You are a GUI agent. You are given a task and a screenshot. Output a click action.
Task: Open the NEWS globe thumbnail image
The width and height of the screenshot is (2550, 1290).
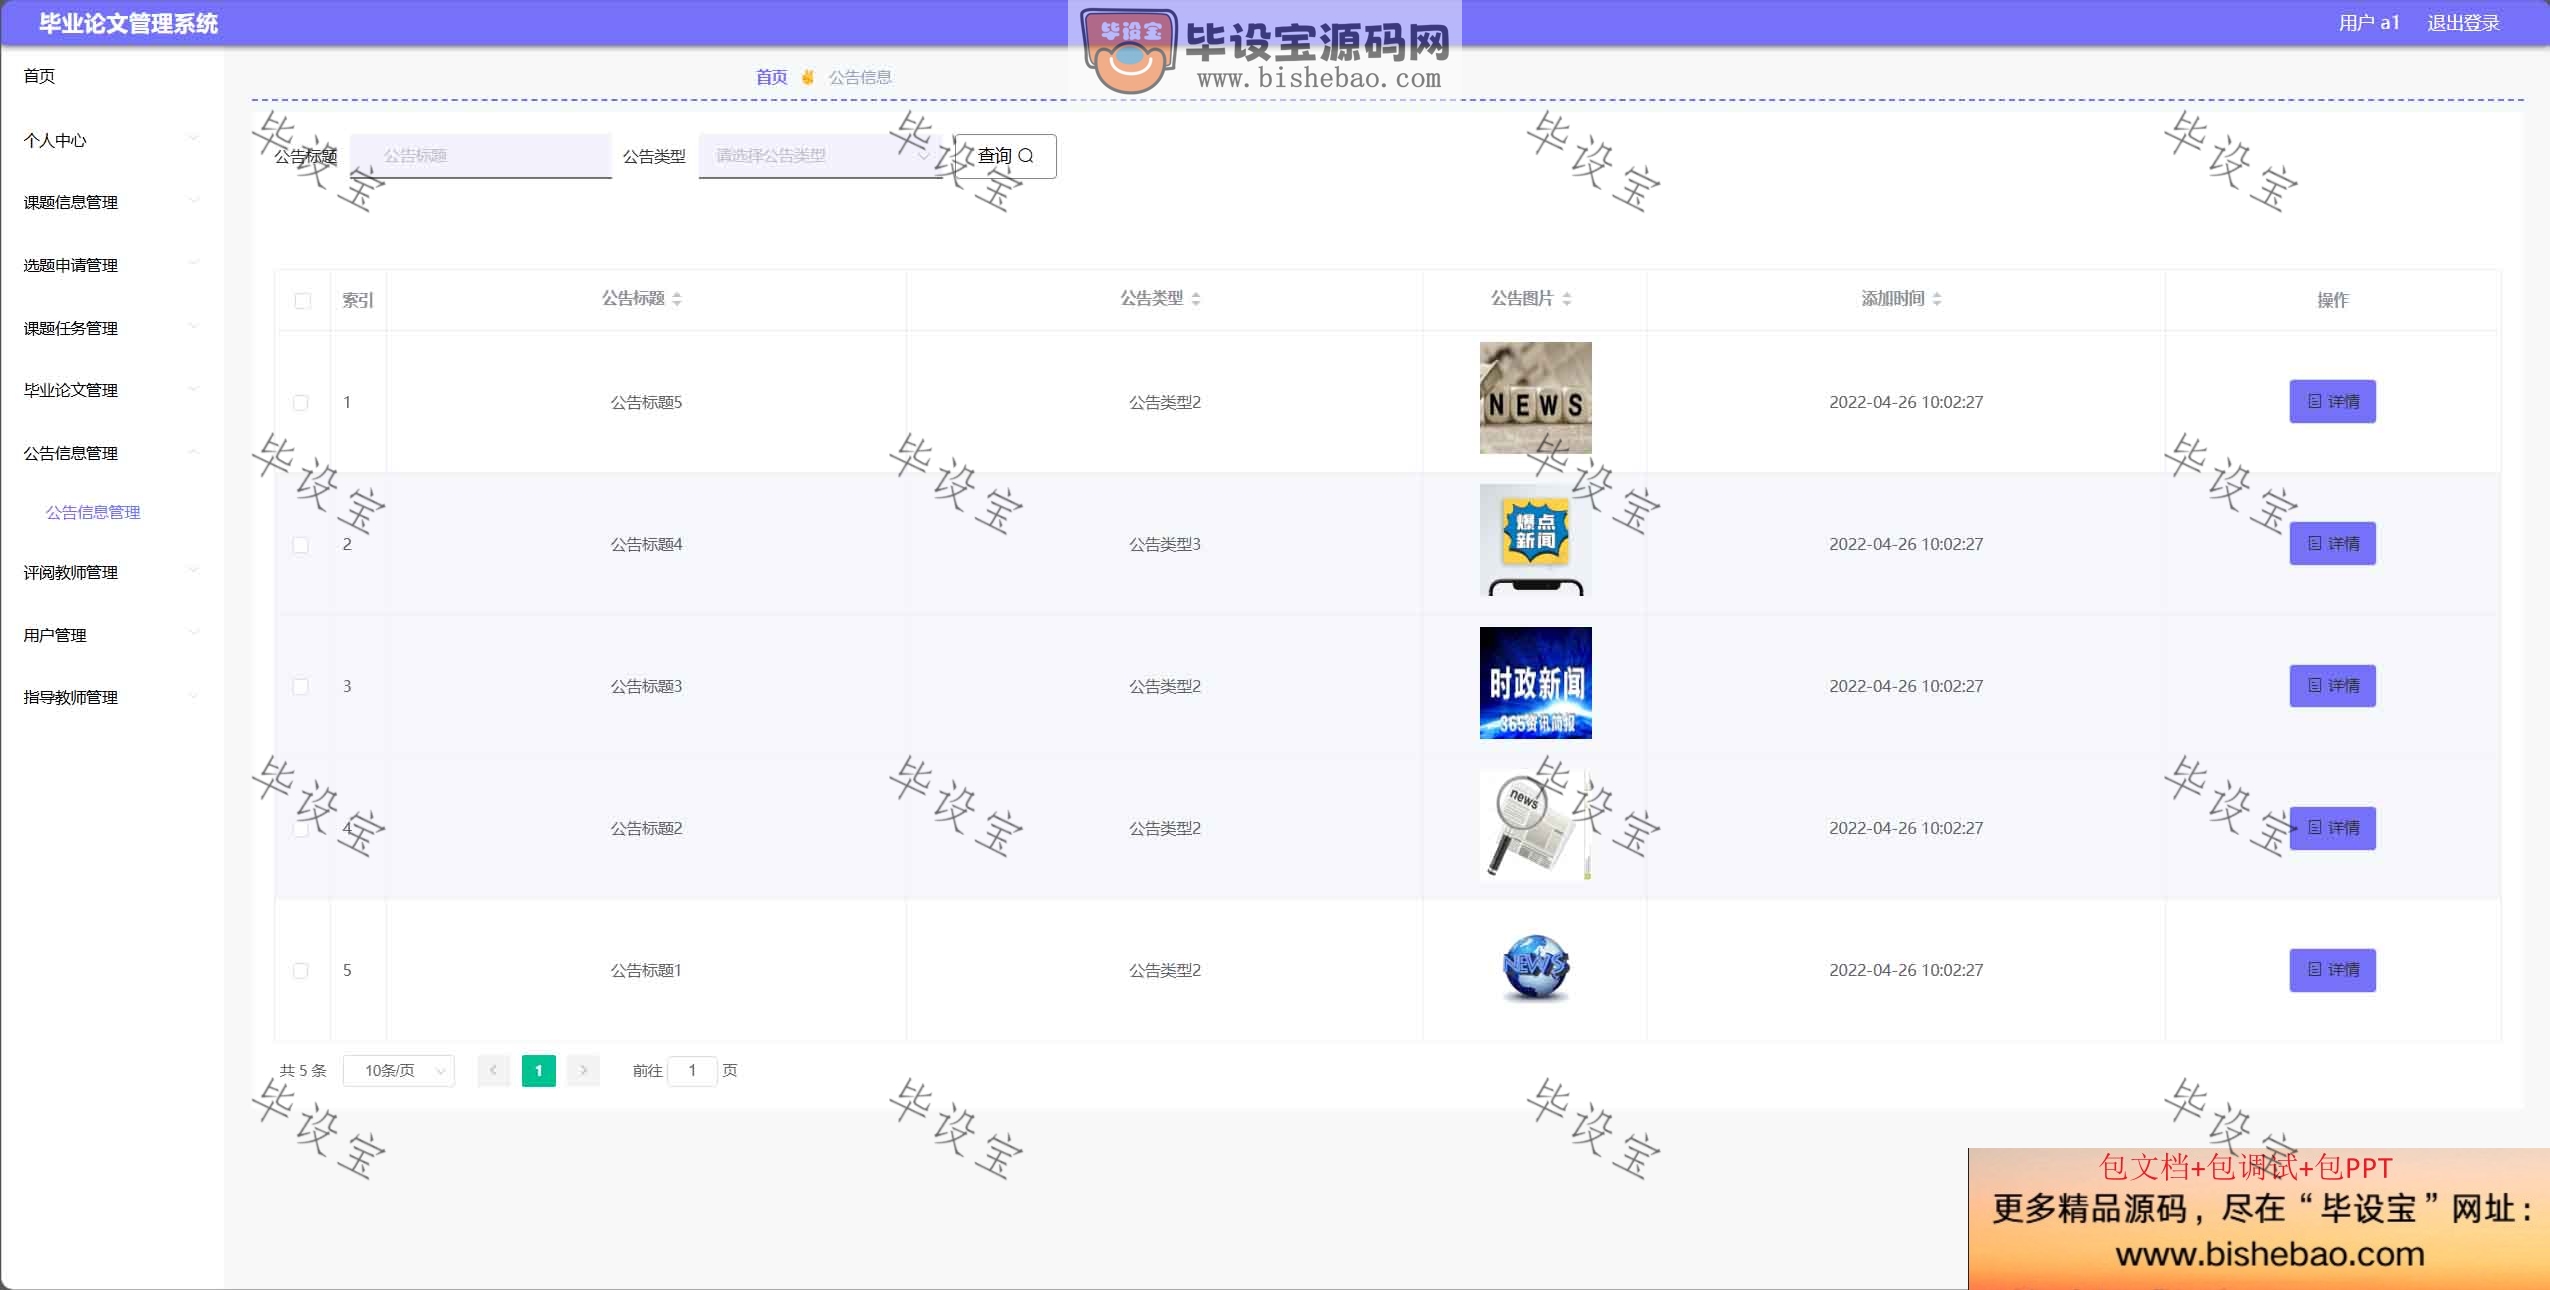pos(1535,967)
